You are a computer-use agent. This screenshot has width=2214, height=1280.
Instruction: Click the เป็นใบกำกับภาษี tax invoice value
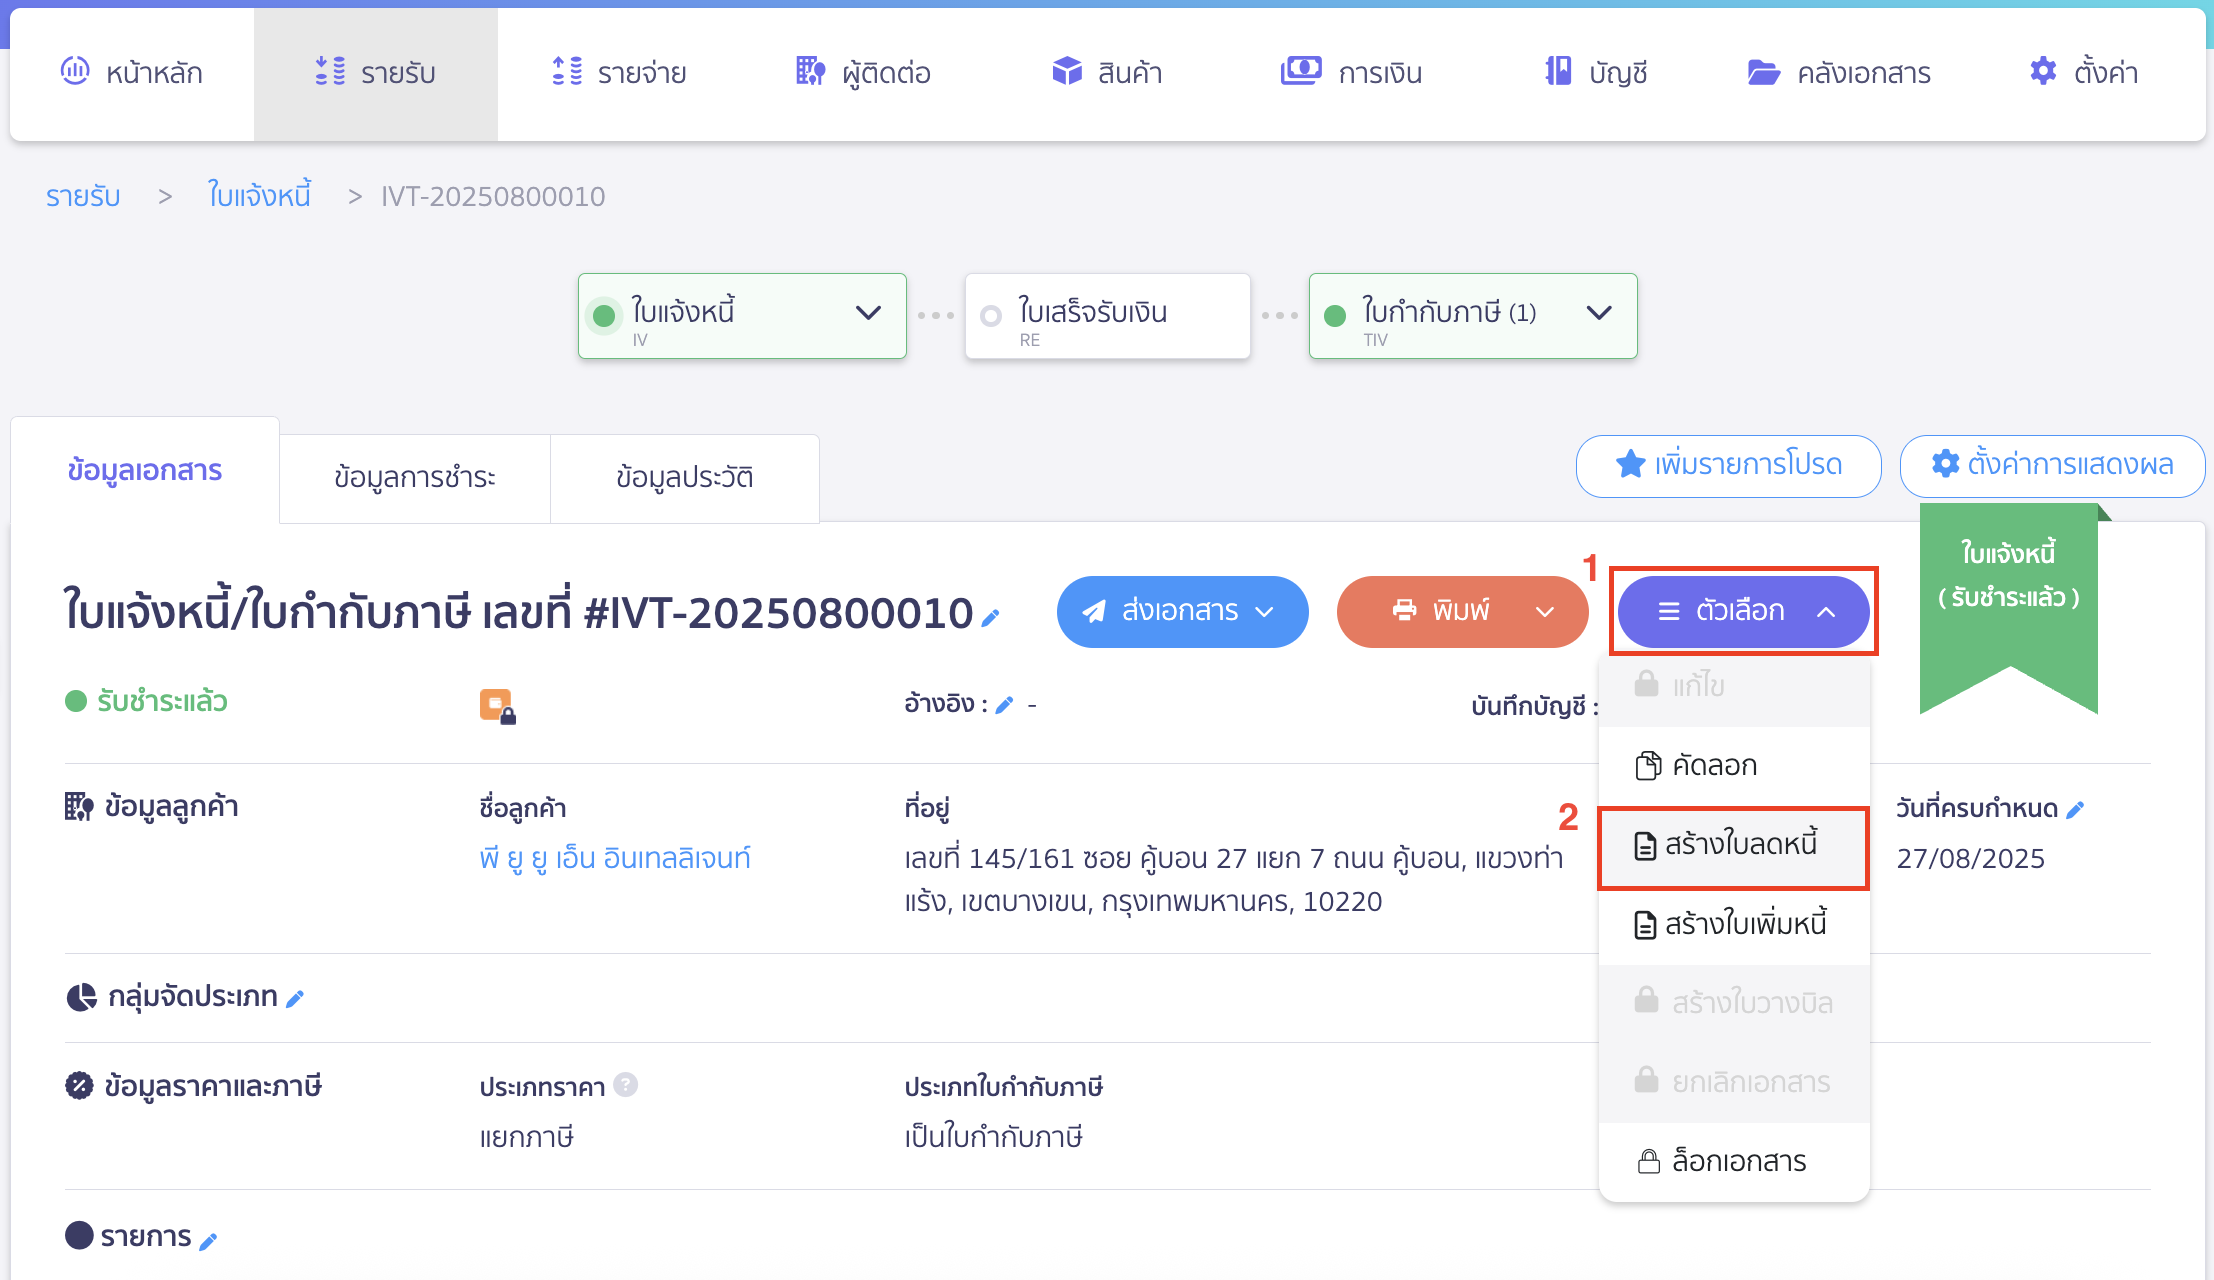coord(993,1137)
